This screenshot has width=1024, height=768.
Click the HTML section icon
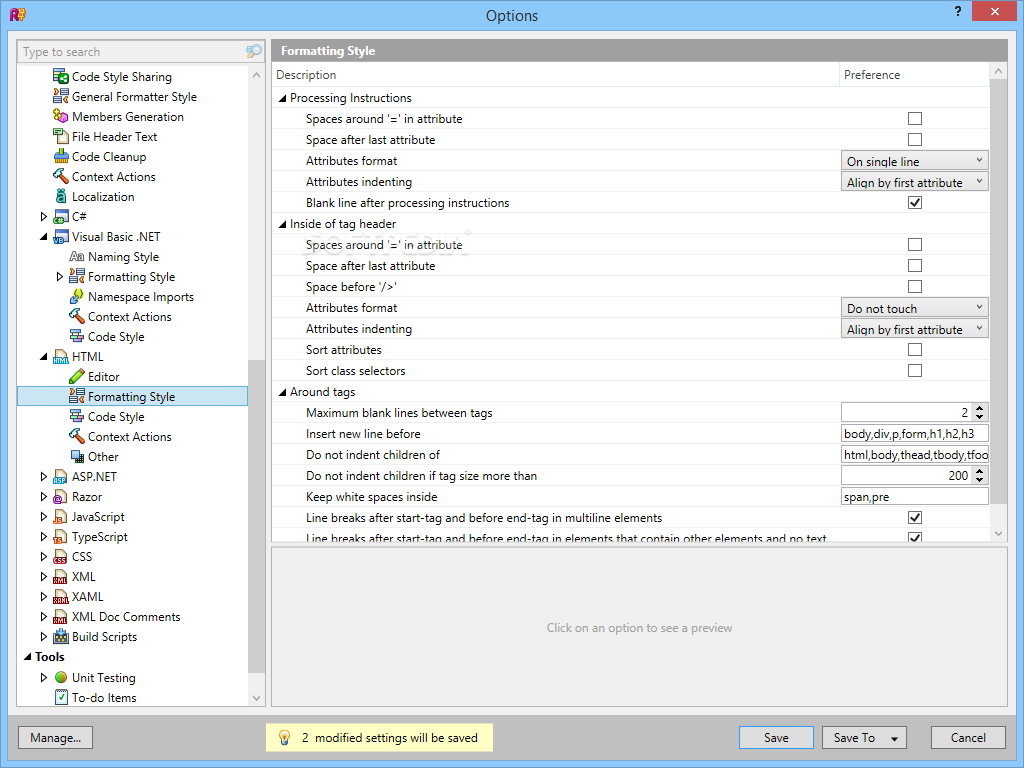(61, 357)
